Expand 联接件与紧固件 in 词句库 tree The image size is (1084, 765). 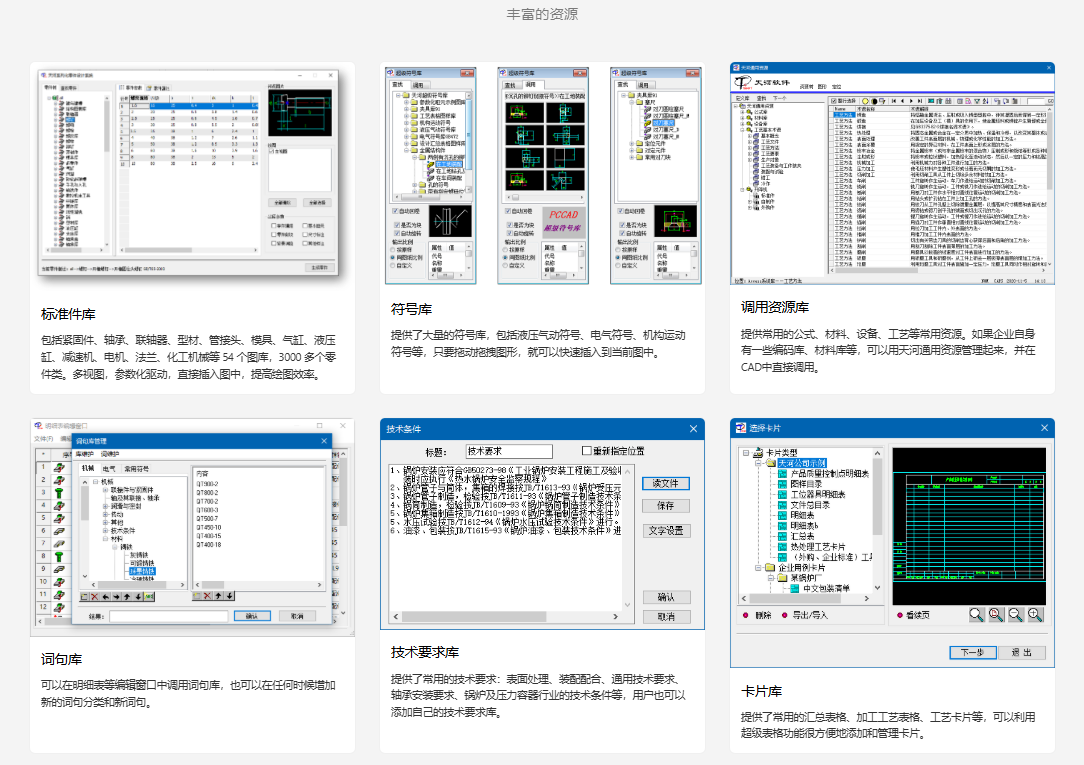pos(105,490)
